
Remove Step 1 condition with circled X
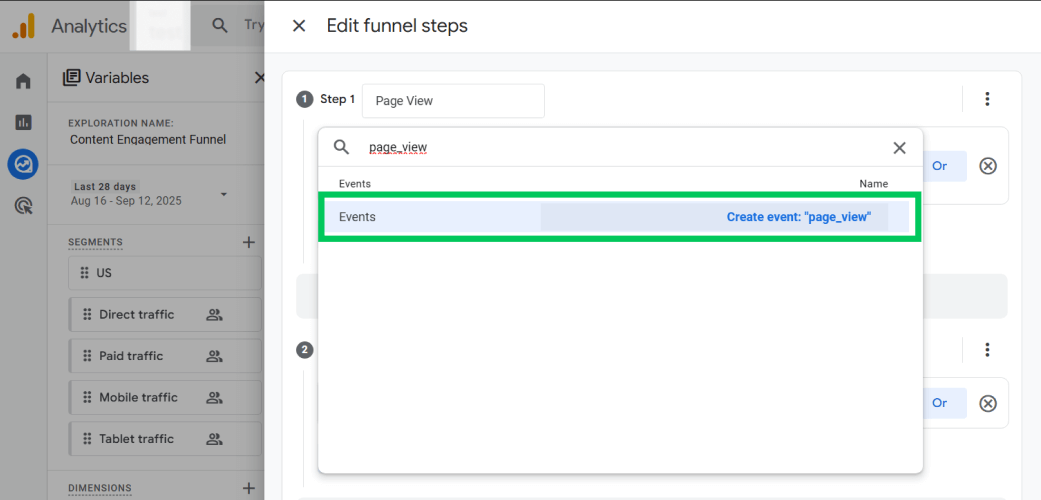tap(988, 166)
